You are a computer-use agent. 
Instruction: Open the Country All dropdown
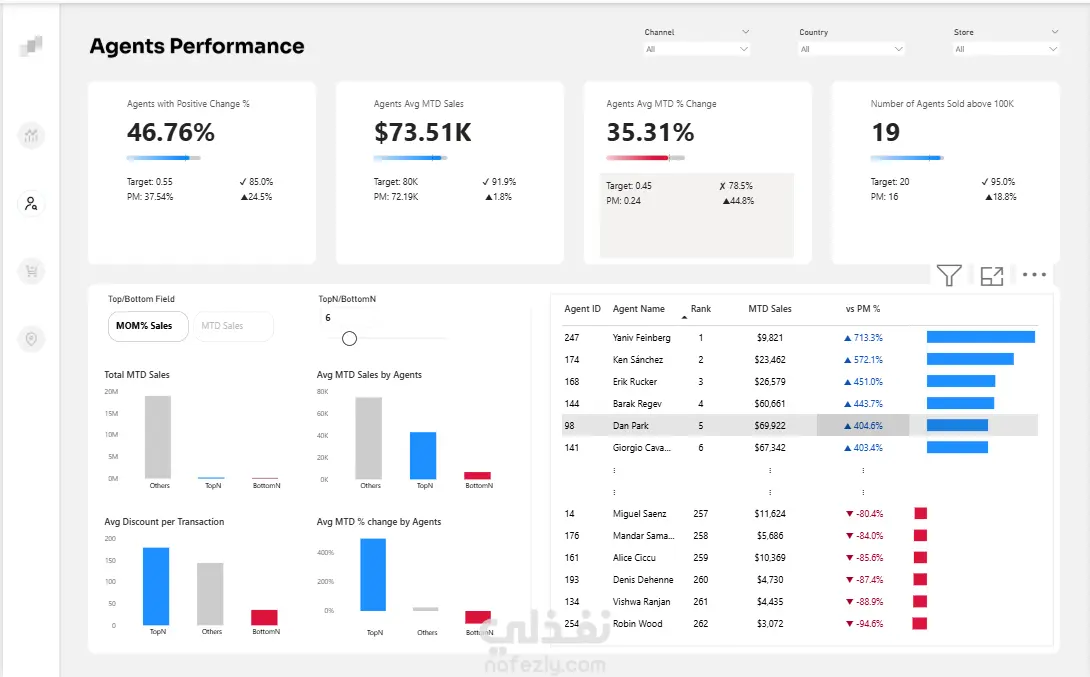click(851, 49)
